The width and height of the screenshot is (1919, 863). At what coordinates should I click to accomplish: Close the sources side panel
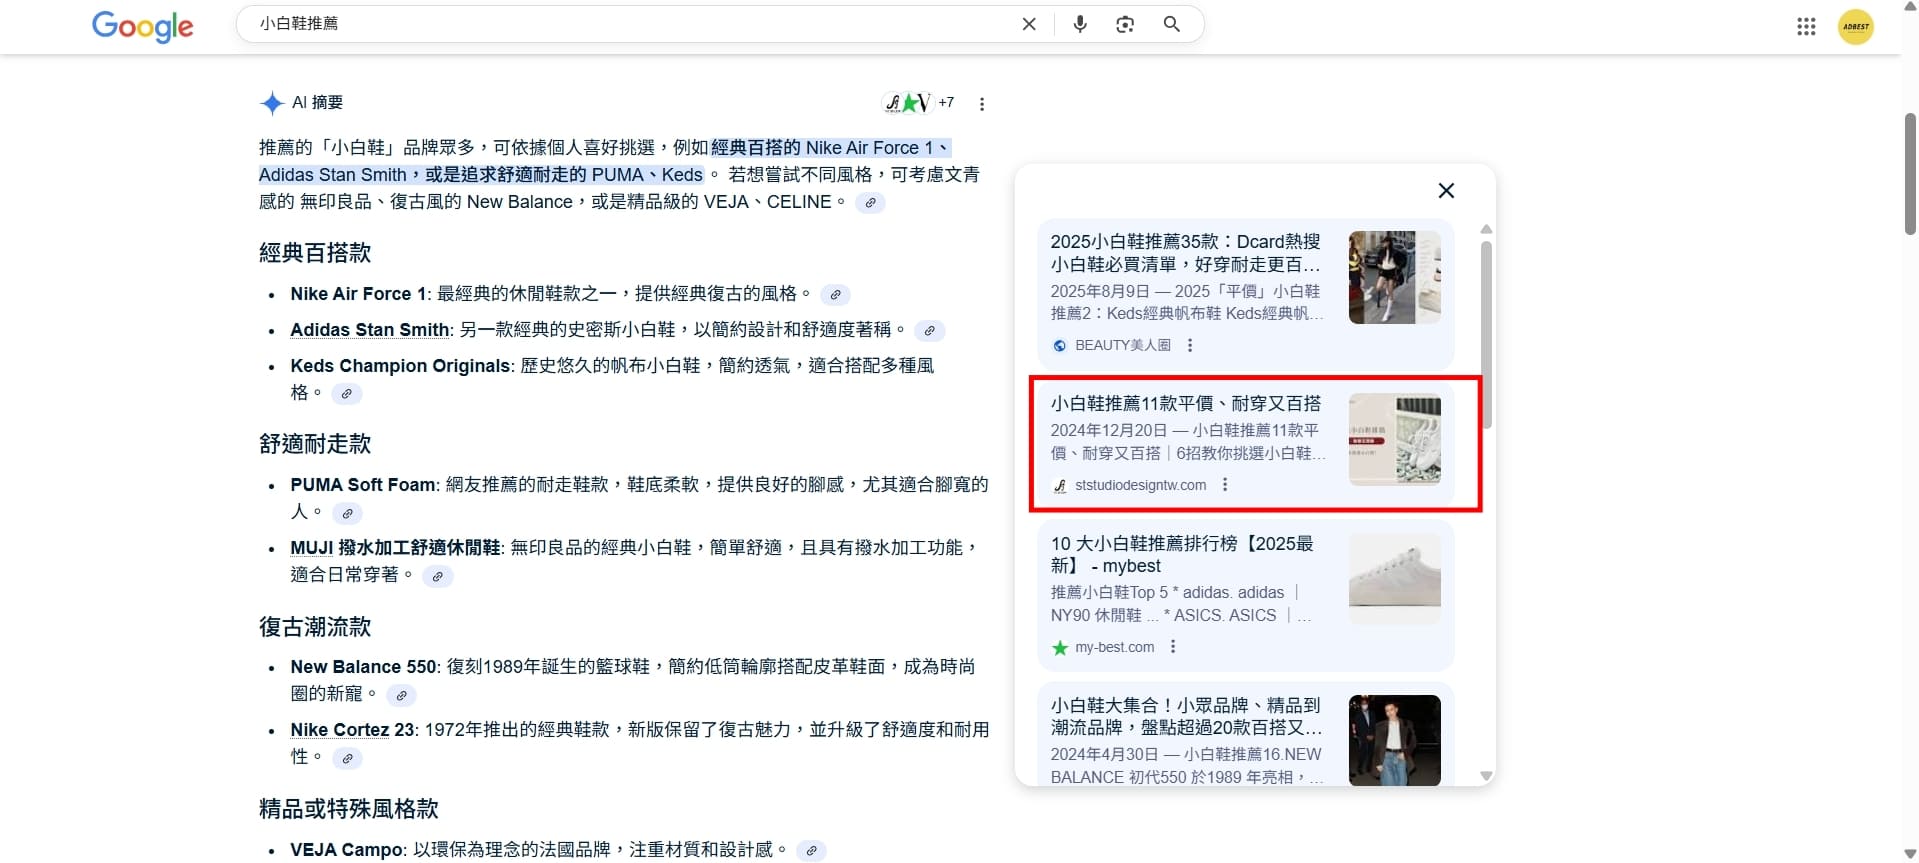pyautogui.click(x=1445, y=190)
